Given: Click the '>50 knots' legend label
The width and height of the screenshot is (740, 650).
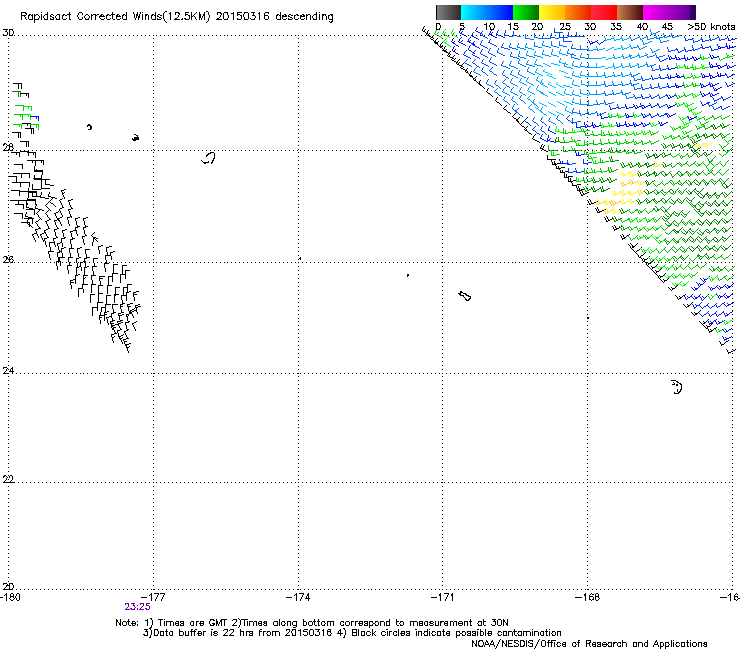Looking at the screenshot, I should (x=711, y=27).
